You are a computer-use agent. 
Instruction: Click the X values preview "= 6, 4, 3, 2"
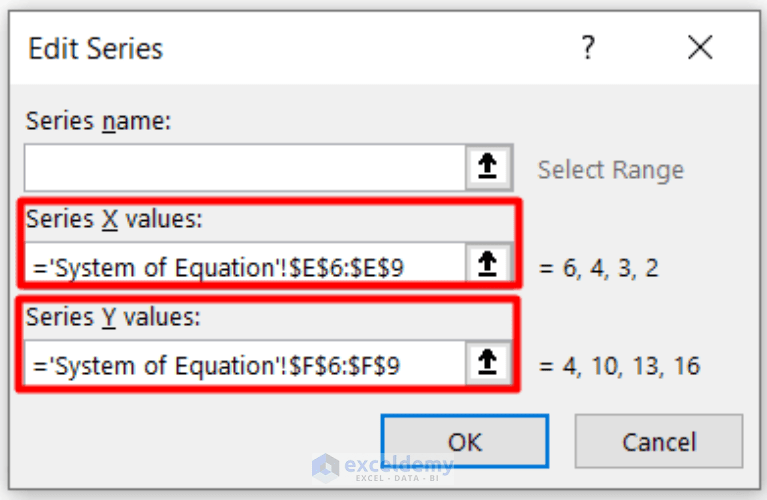point(599,267)
